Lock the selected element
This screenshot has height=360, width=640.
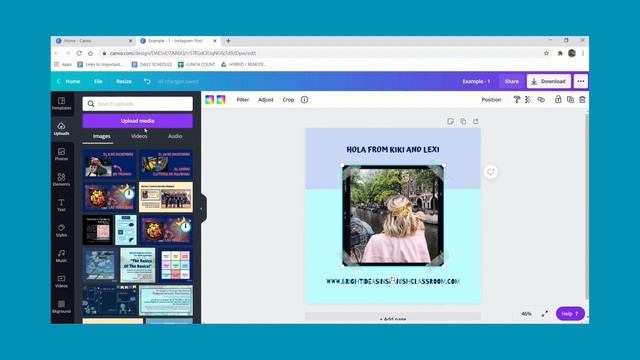point(558,99)
